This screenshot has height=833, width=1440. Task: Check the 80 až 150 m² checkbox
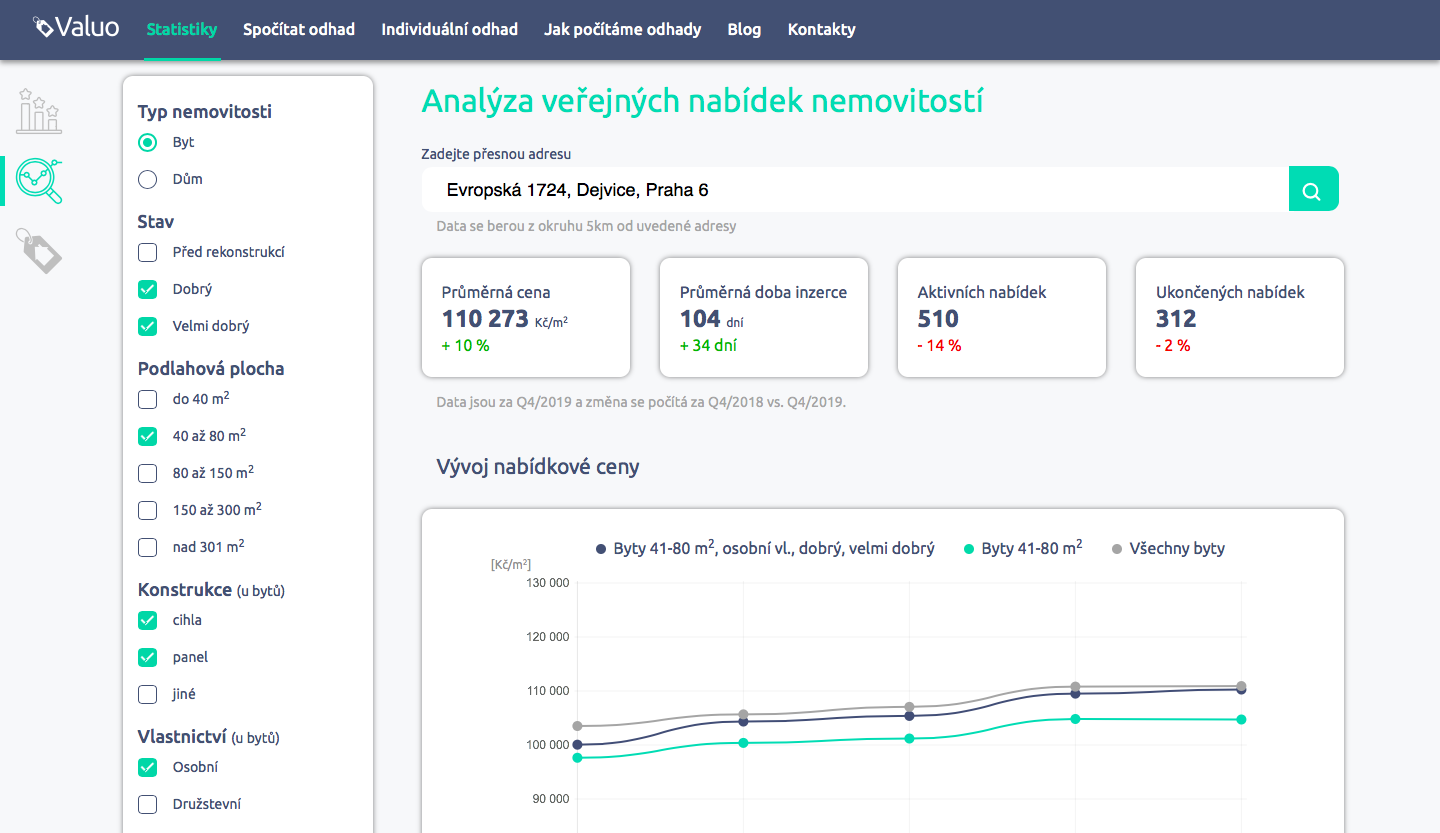tap(148, 473)
